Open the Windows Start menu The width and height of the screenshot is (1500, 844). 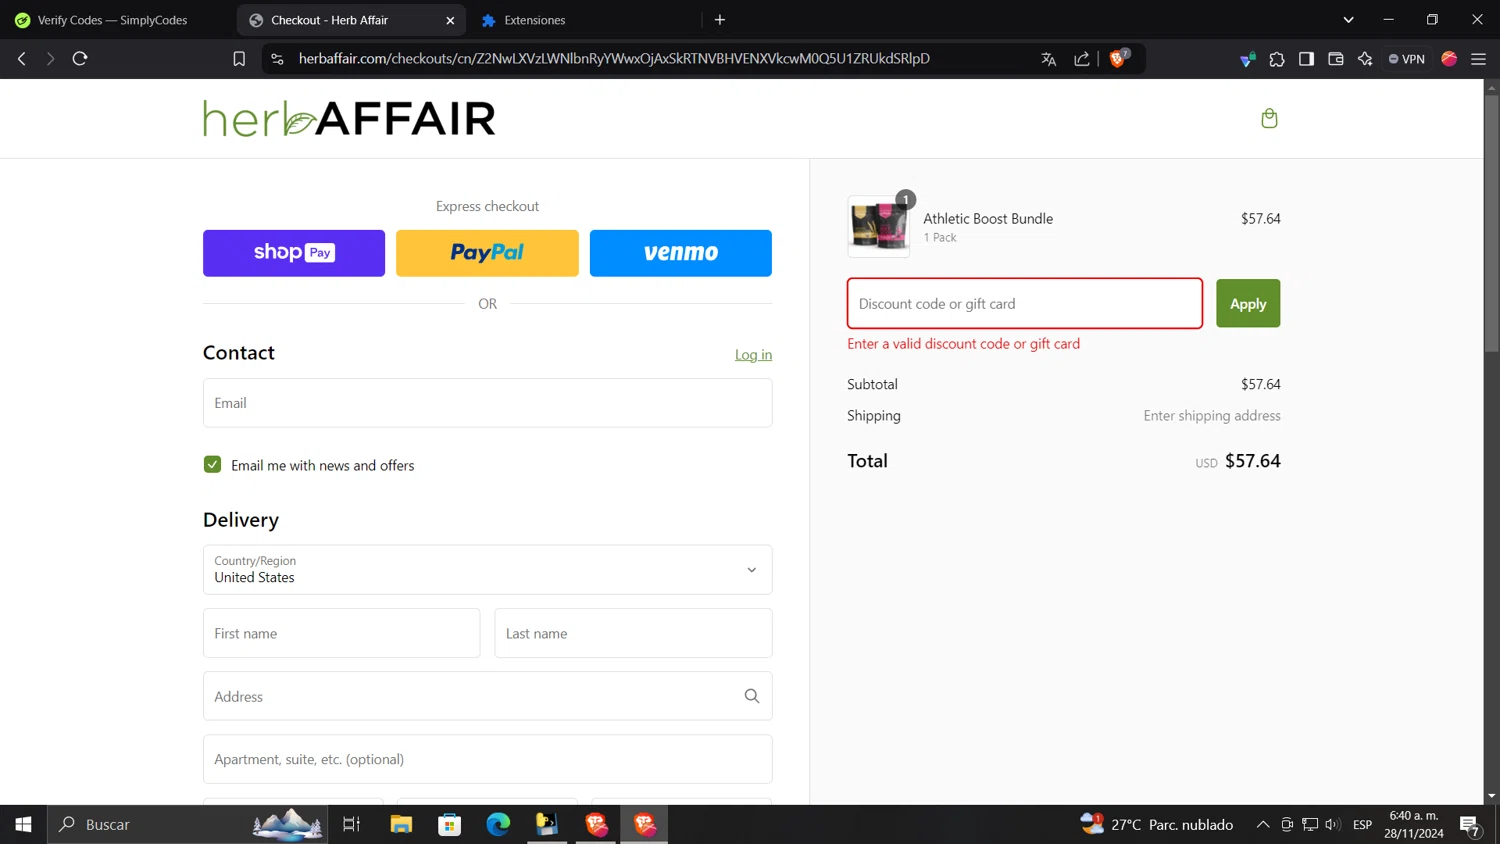23,824
